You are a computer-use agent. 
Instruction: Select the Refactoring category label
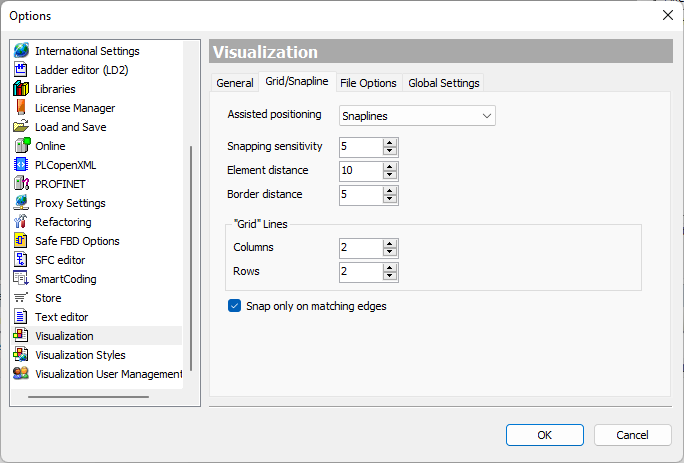tap(63, 222)
